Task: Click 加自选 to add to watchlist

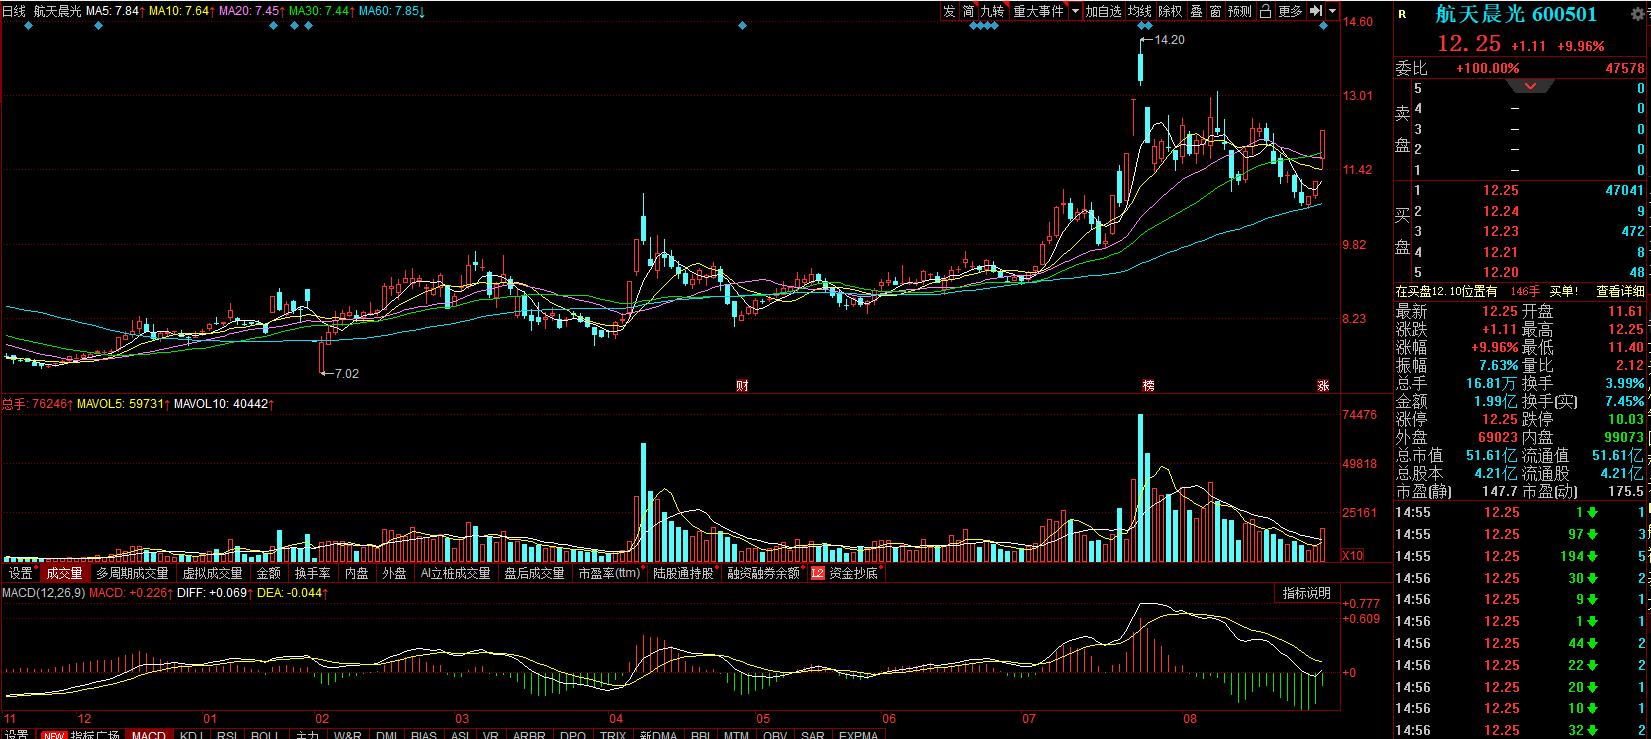Action: point(1103,11)
